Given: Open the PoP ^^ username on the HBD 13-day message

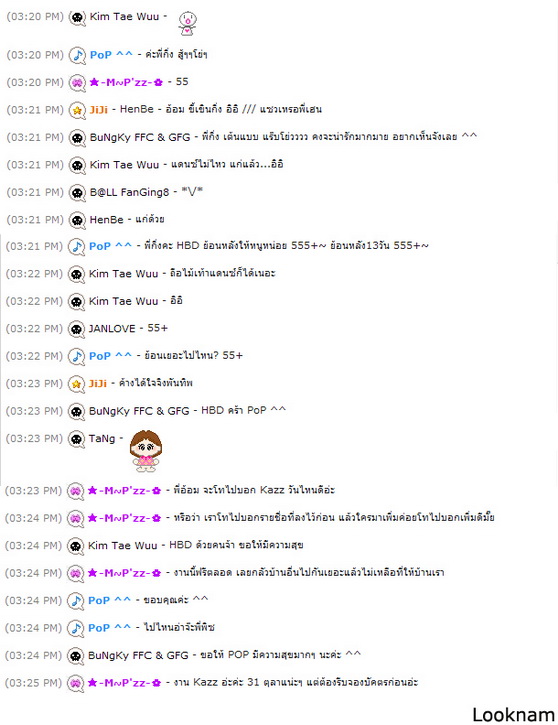Looking at the screenshot, I should [x=110, y=246].
